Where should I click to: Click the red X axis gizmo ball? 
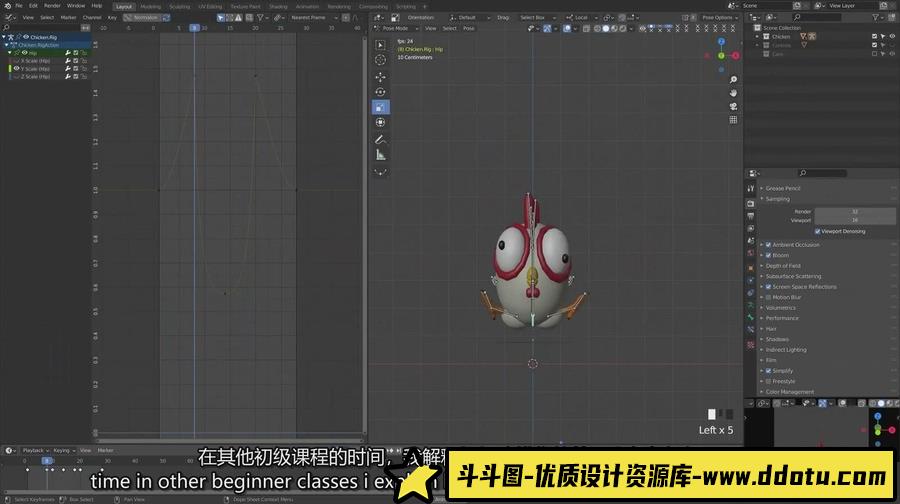point(735,56)
